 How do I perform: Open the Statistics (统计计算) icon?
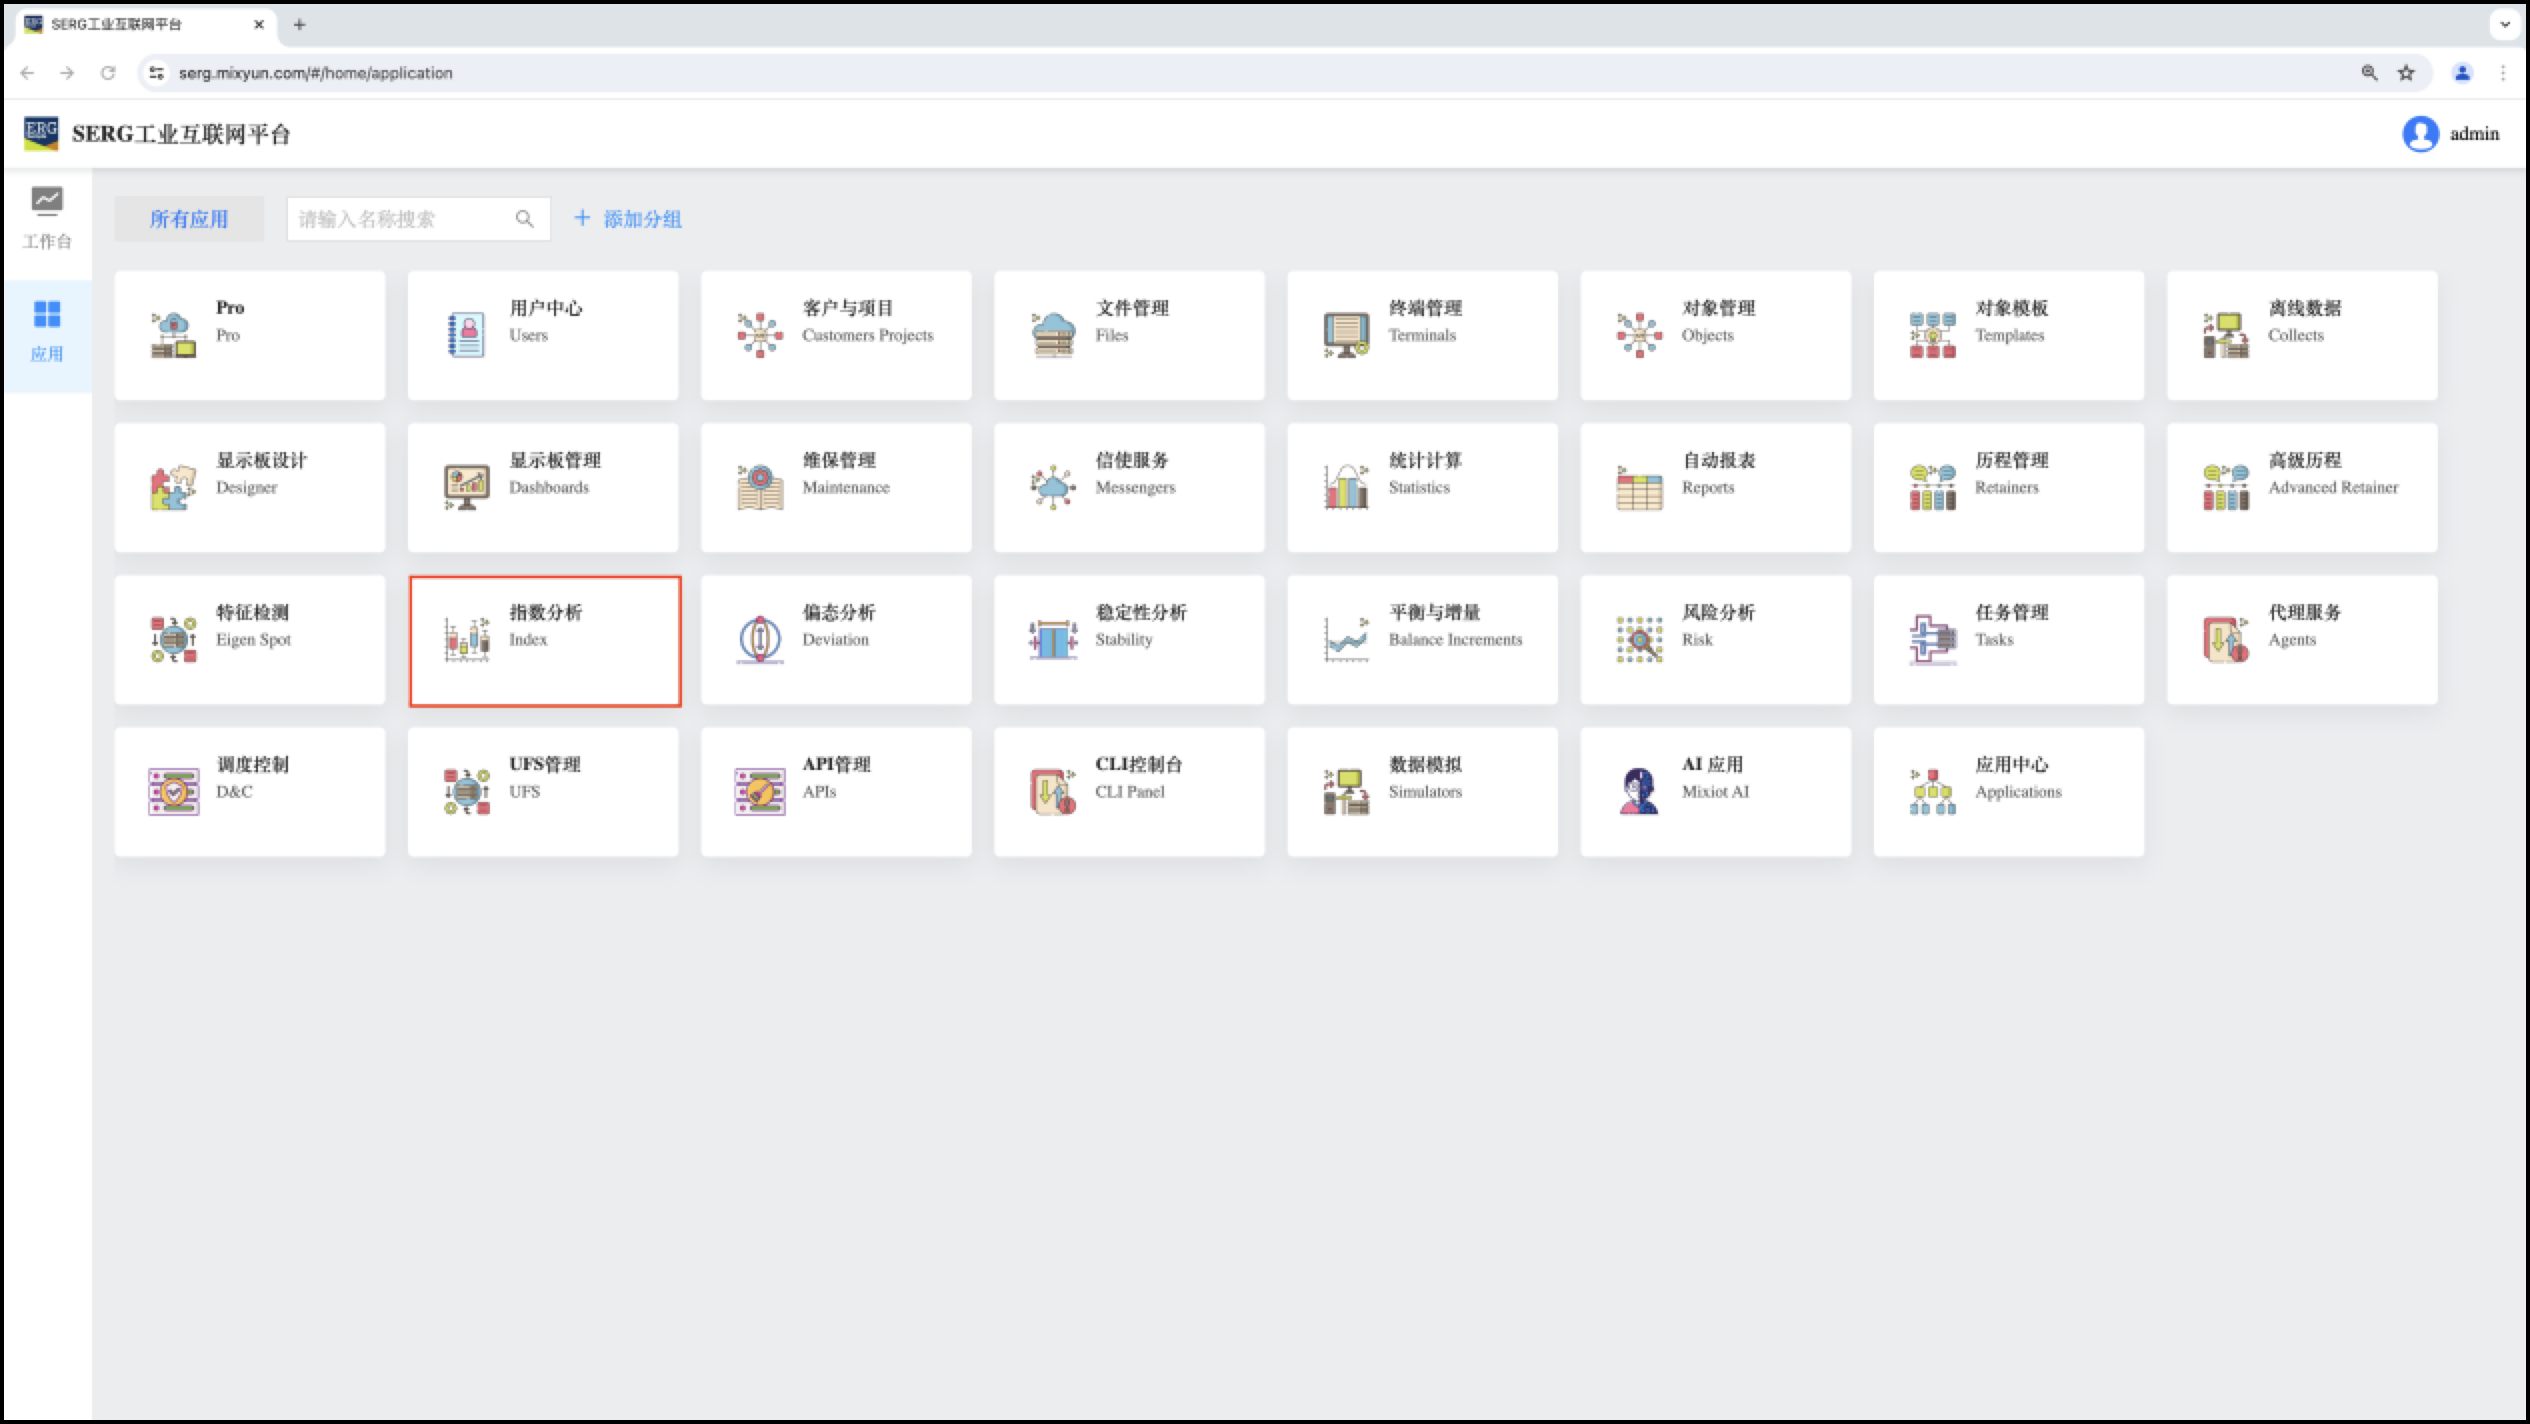[1345, 487]
